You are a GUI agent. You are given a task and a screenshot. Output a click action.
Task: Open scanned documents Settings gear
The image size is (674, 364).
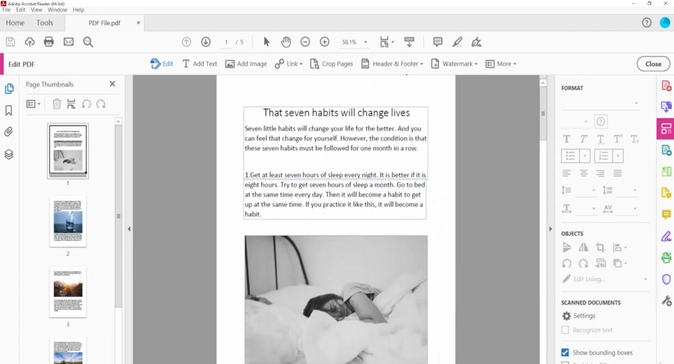579,316
